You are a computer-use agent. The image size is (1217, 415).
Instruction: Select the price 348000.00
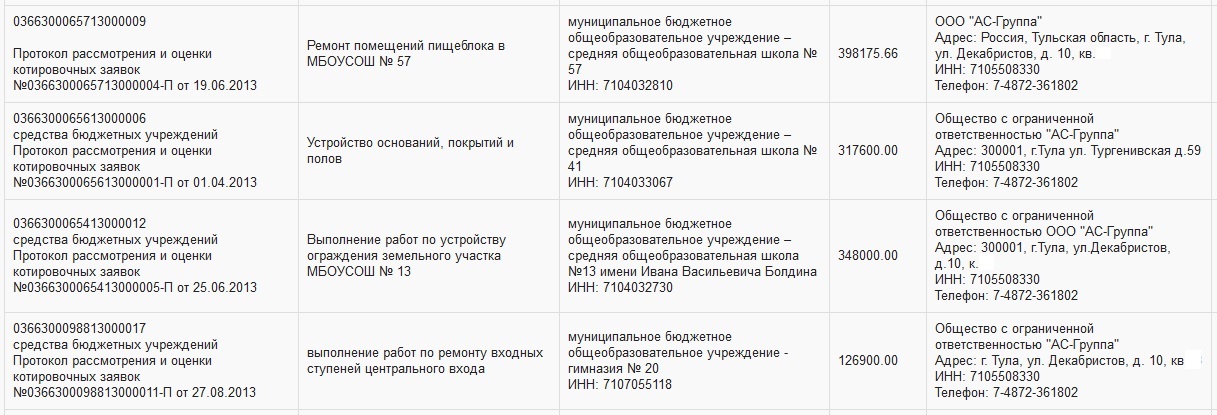[868, 256]
